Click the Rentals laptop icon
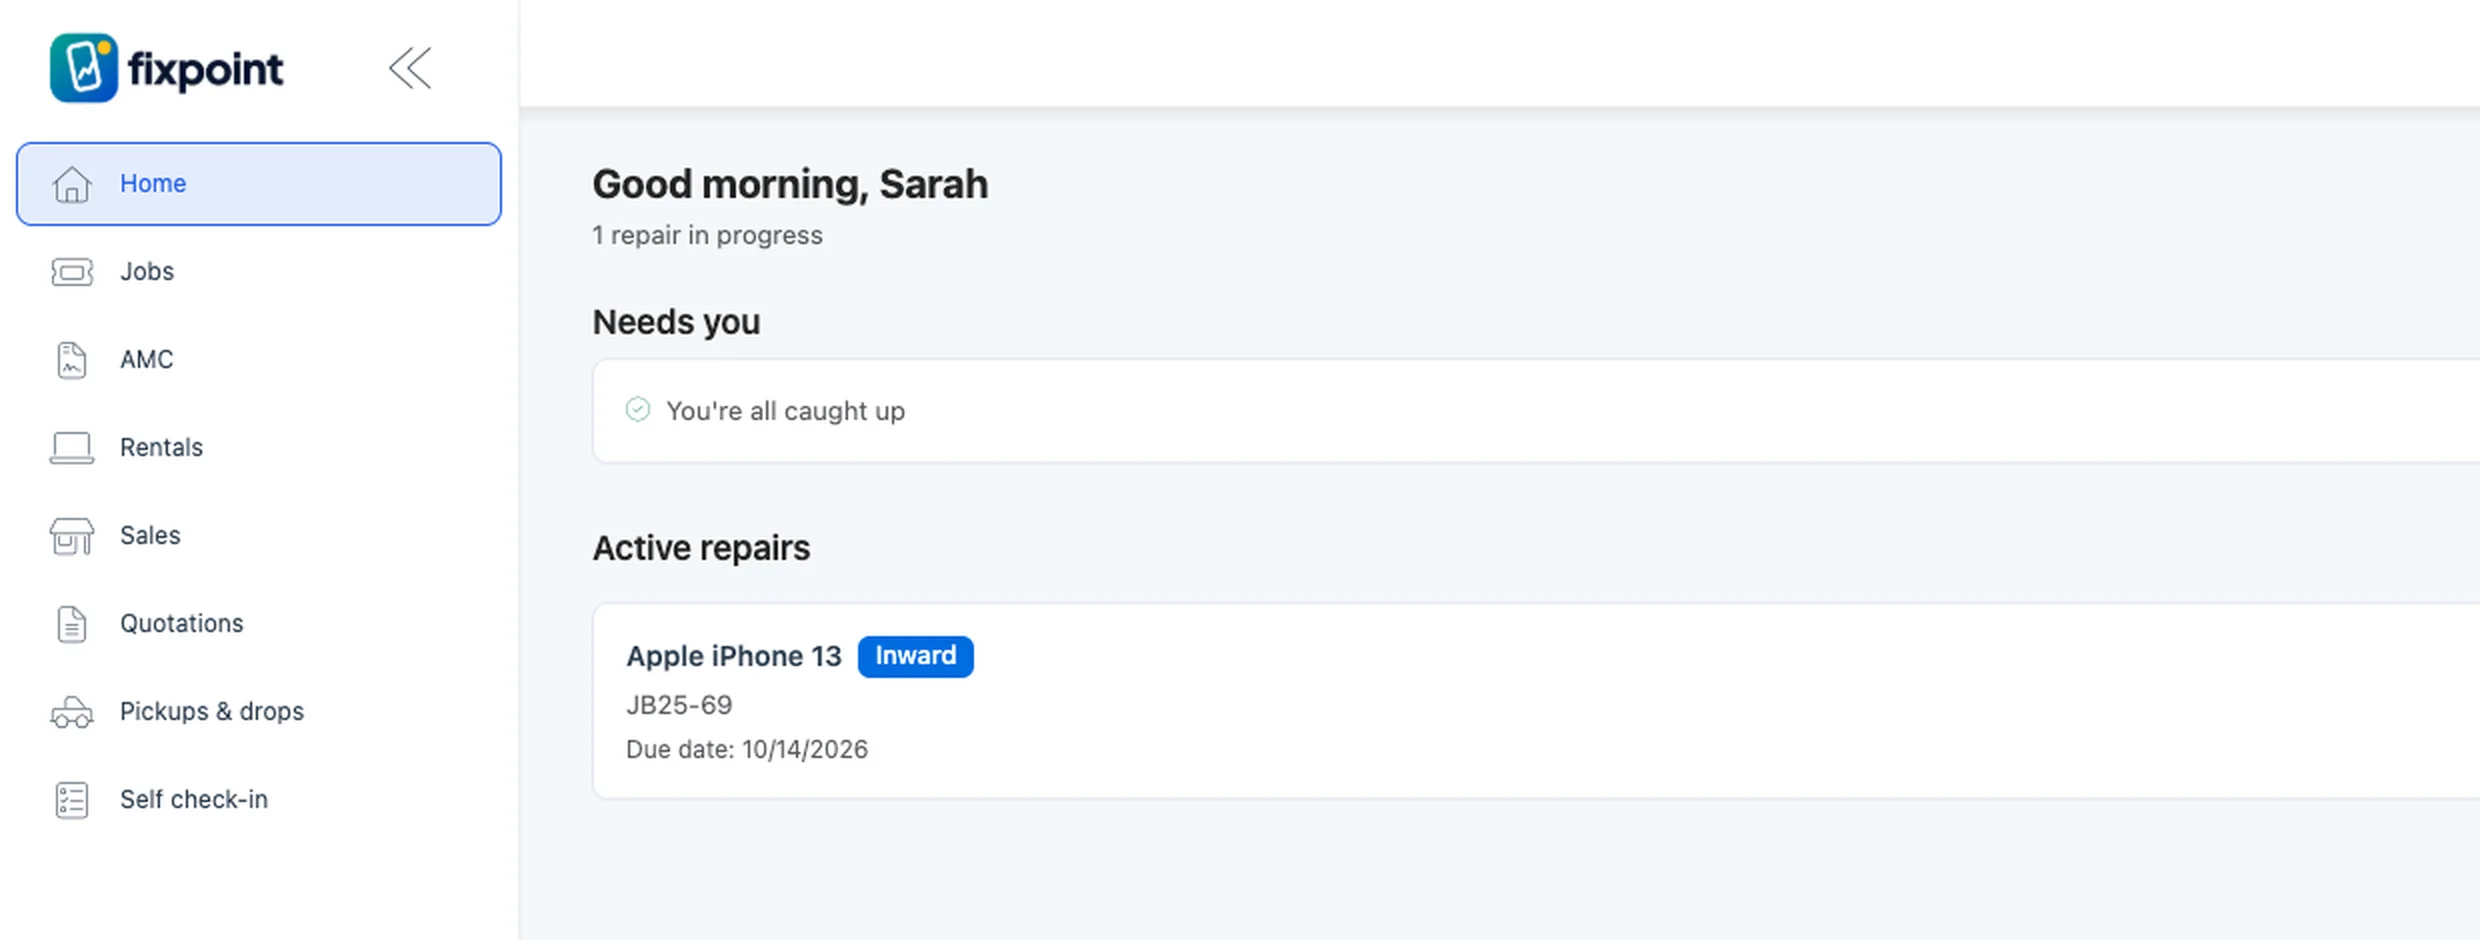The width and height of the screenshot is (2480, 940). 72,448
